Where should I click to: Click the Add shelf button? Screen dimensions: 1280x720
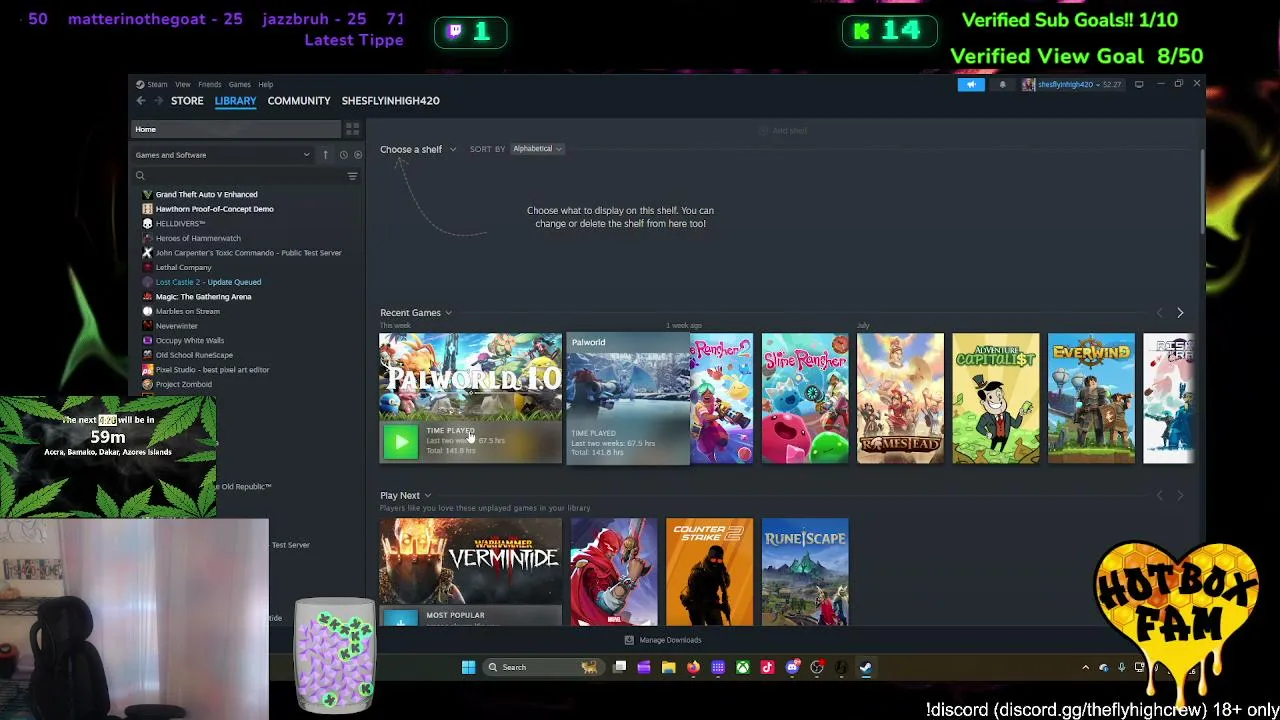tap(783, 131)
